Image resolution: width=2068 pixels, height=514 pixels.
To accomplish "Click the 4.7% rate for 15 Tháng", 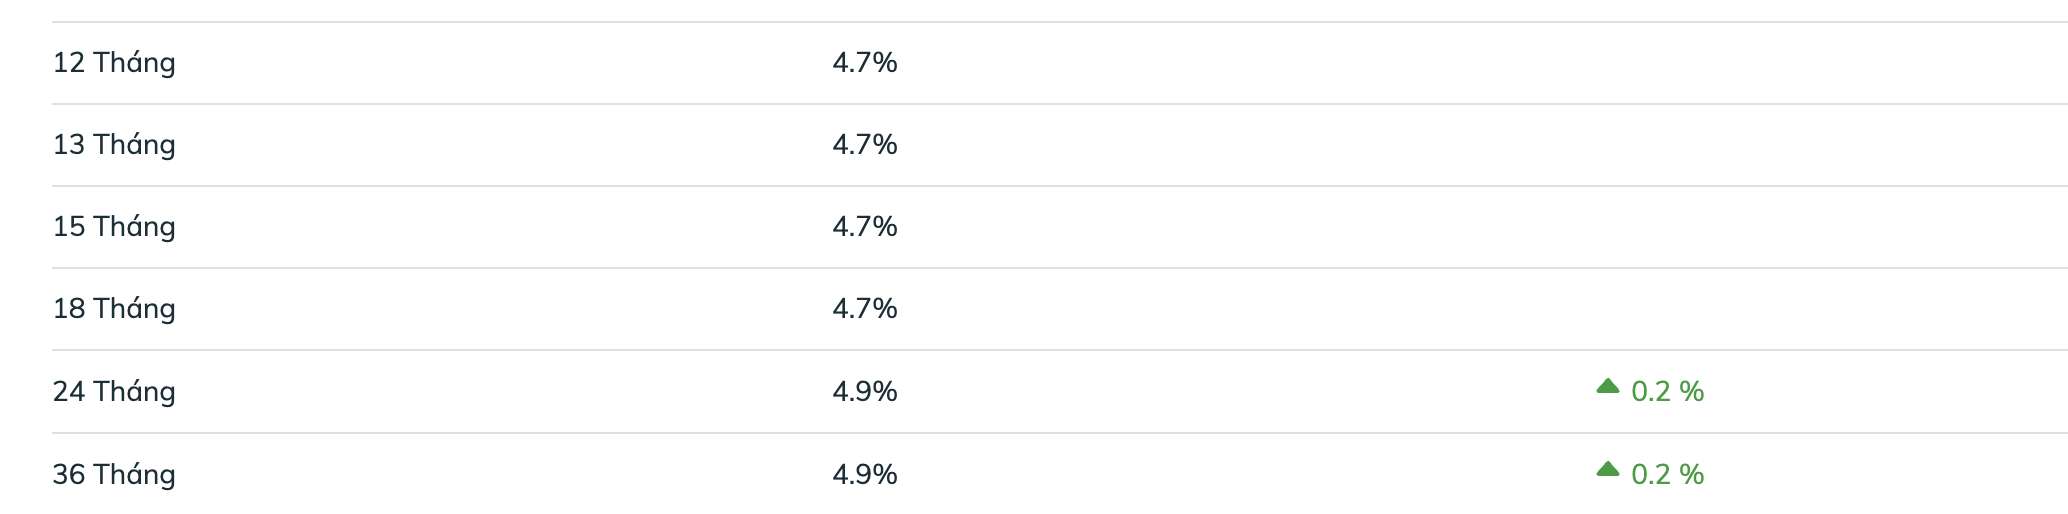I will point(865,227).
